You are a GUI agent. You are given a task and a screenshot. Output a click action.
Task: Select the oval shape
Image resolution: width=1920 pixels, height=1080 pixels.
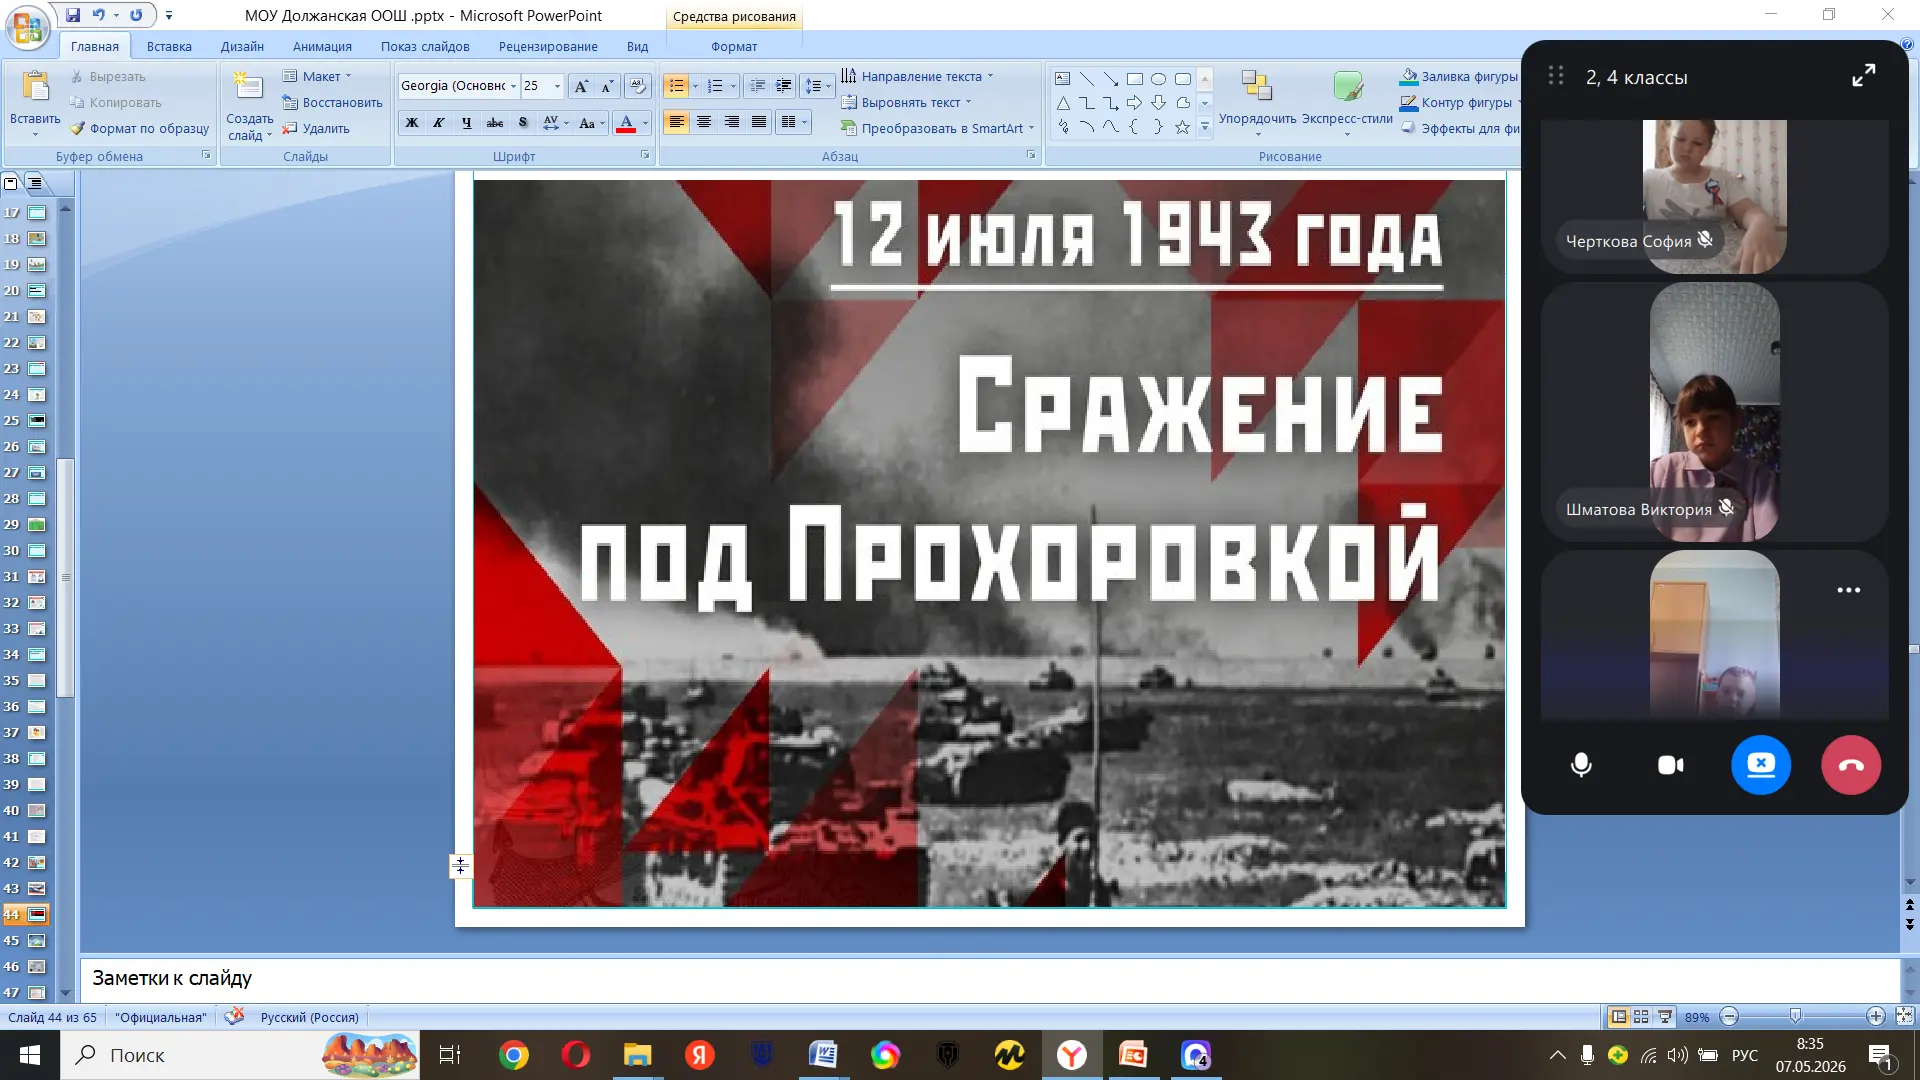1159,79
